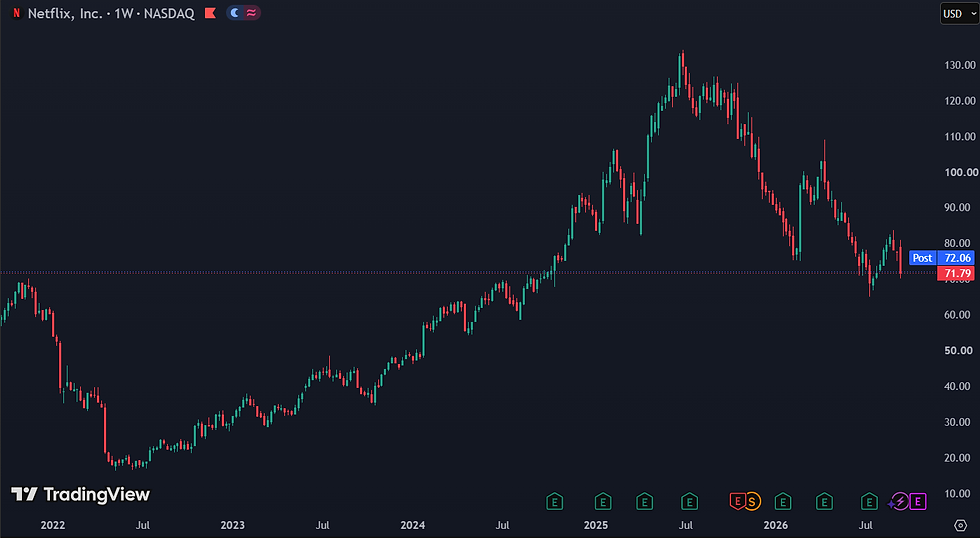Open the USD currency dropdown
This screenshot has height=538, width=980.
(959, 13)
